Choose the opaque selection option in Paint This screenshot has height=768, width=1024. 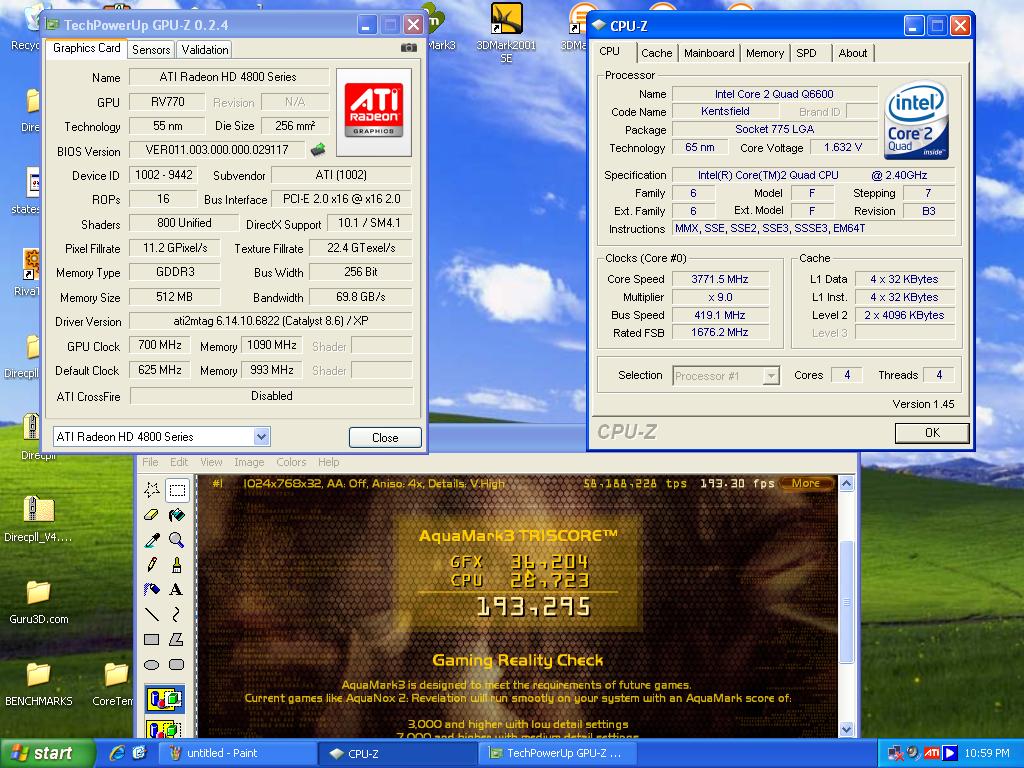pyautogui.click(x=165, y=699)
